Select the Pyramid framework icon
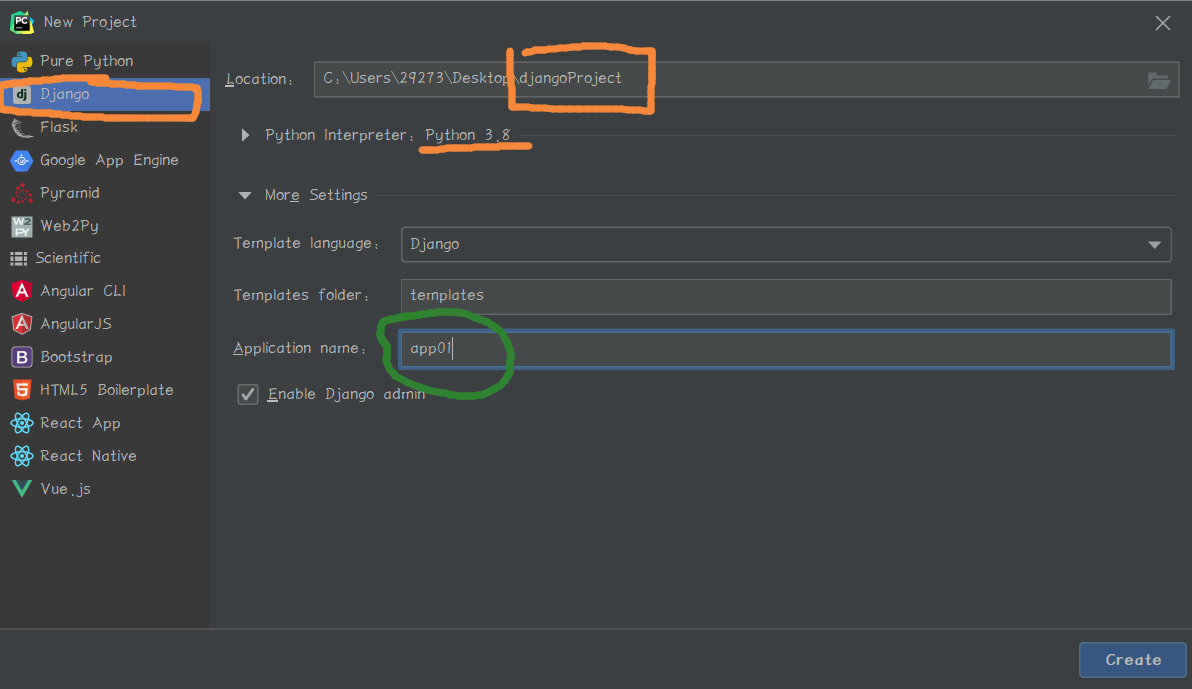This screenshot has width=1192, height=689. pos(21,193)
